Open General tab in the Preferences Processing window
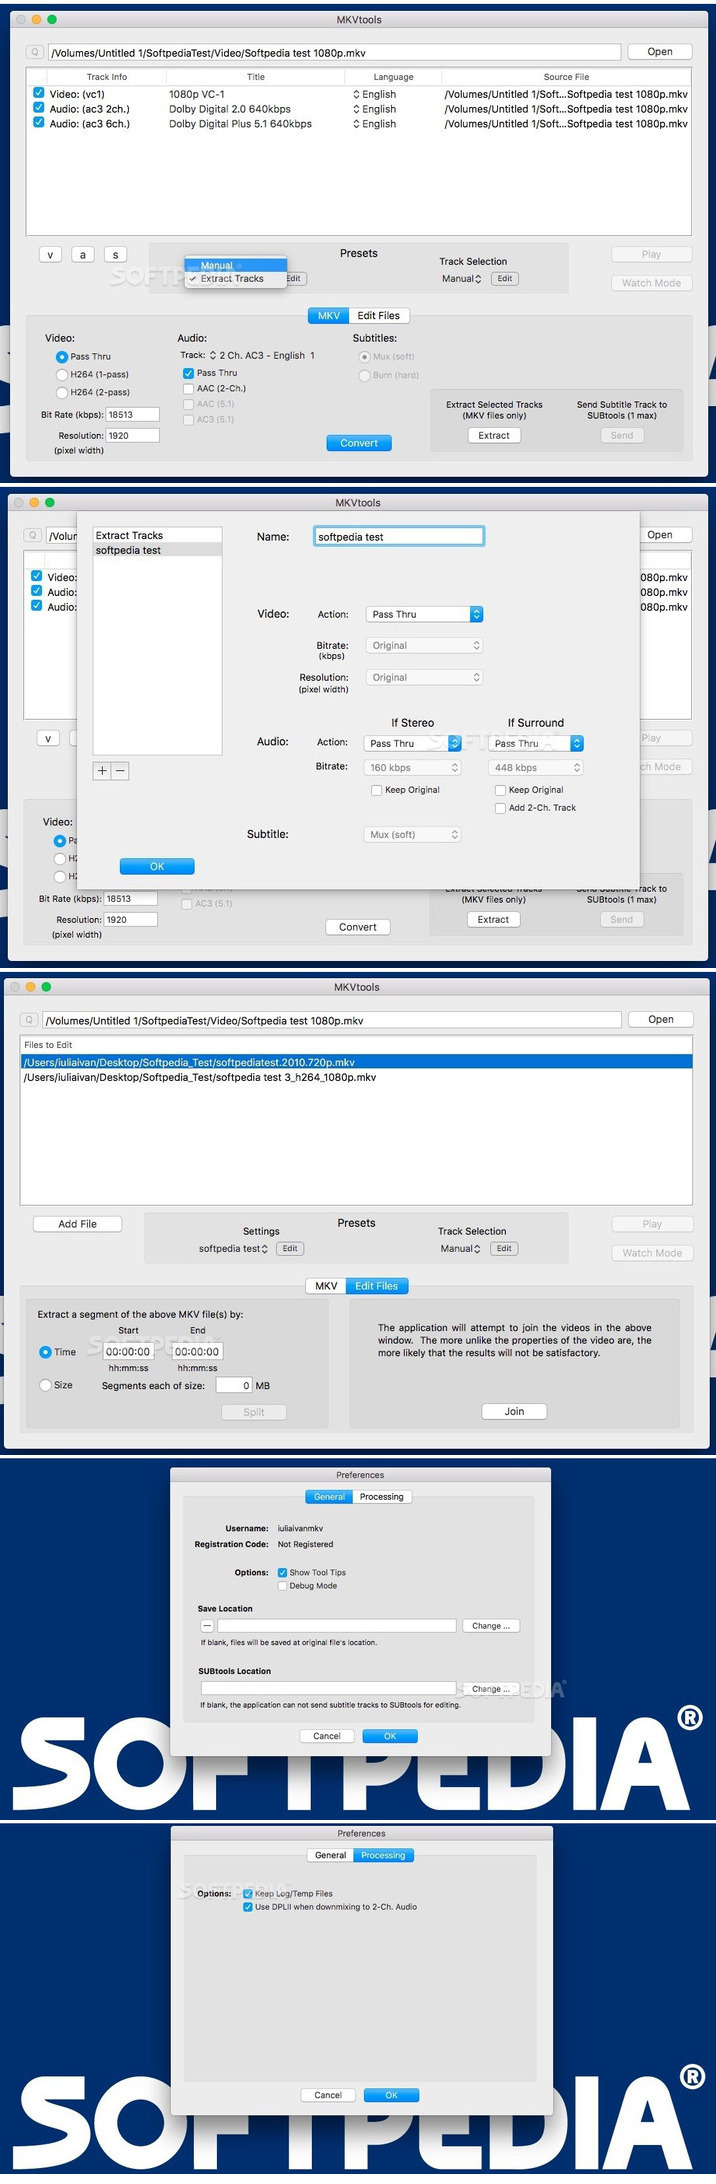 (x=331, y=1855)
